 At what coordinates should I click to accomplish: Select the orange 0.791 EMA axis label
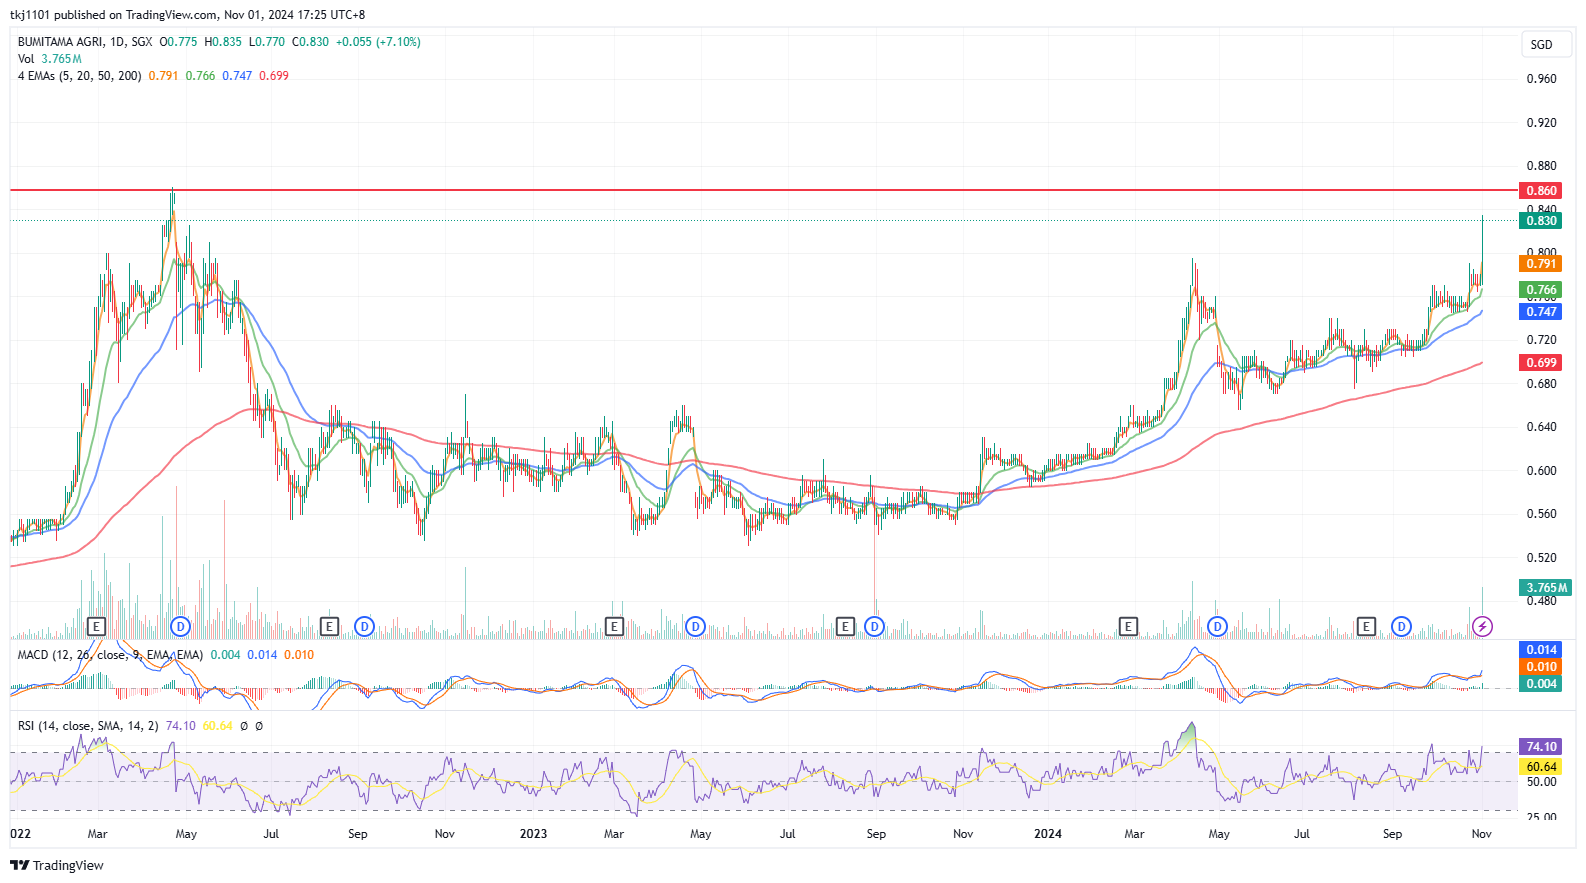(x=1541, y=264)
